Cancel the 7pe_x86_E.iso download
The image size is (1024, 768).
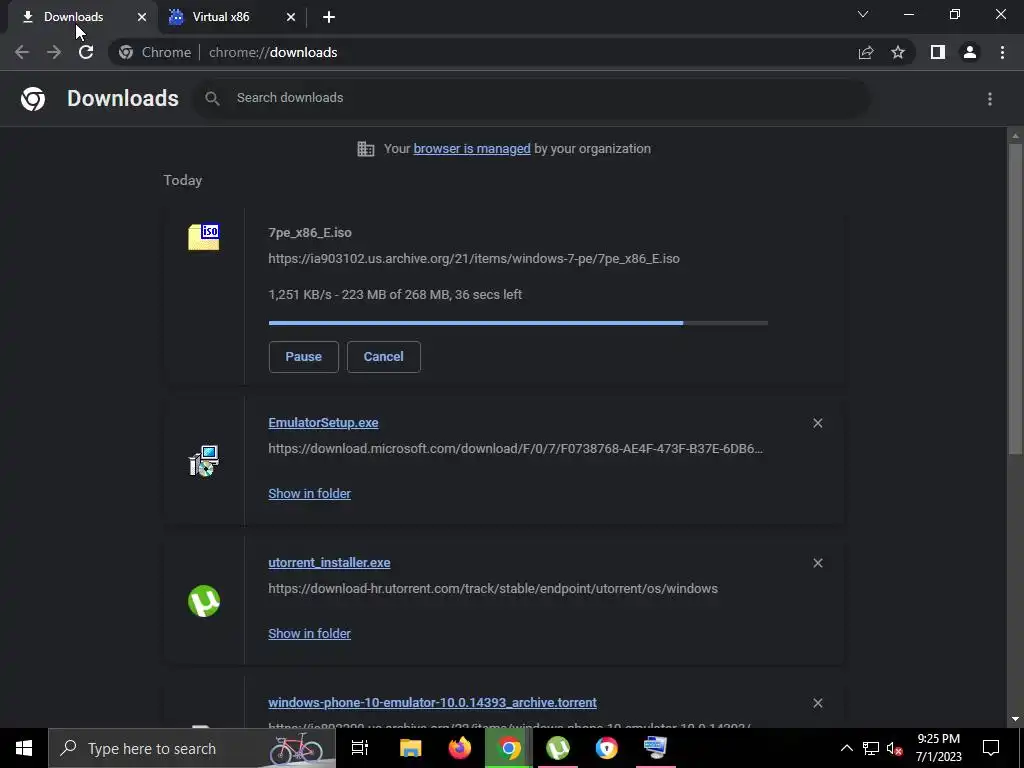click(x=383, y=357)
